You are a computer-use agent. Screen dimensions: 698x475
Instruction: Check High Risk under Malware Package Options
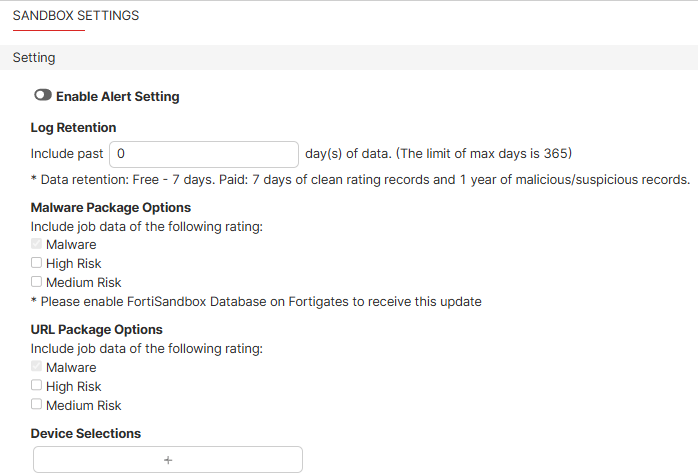[x=37, y=263]
